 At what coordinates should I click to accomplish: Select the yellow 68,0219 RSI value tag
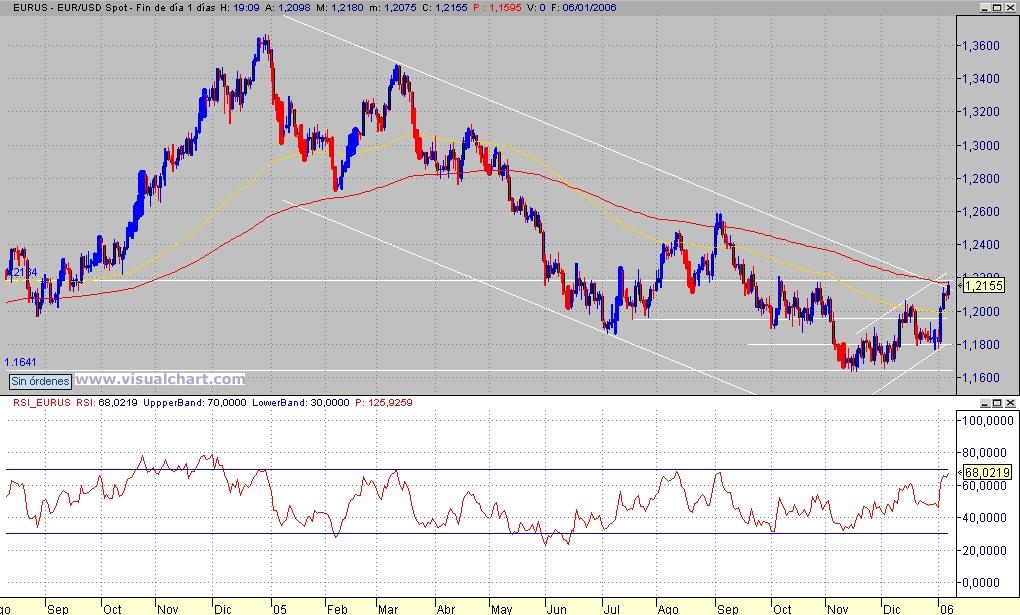pyautogui.click(x=987, y=472)
